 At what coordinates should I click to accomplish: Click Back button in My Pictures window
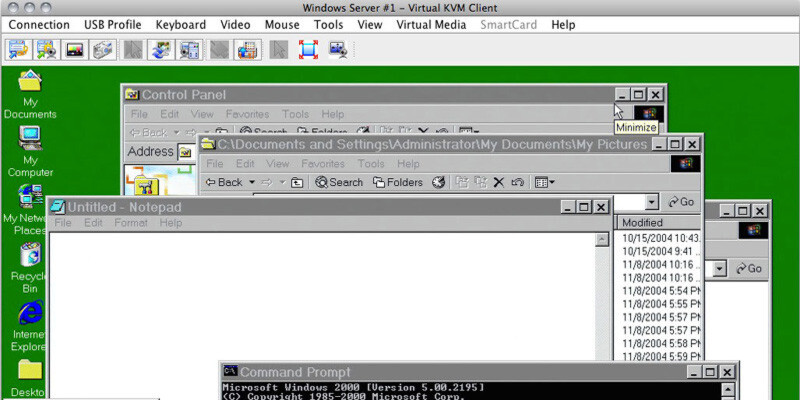(225, 182)
